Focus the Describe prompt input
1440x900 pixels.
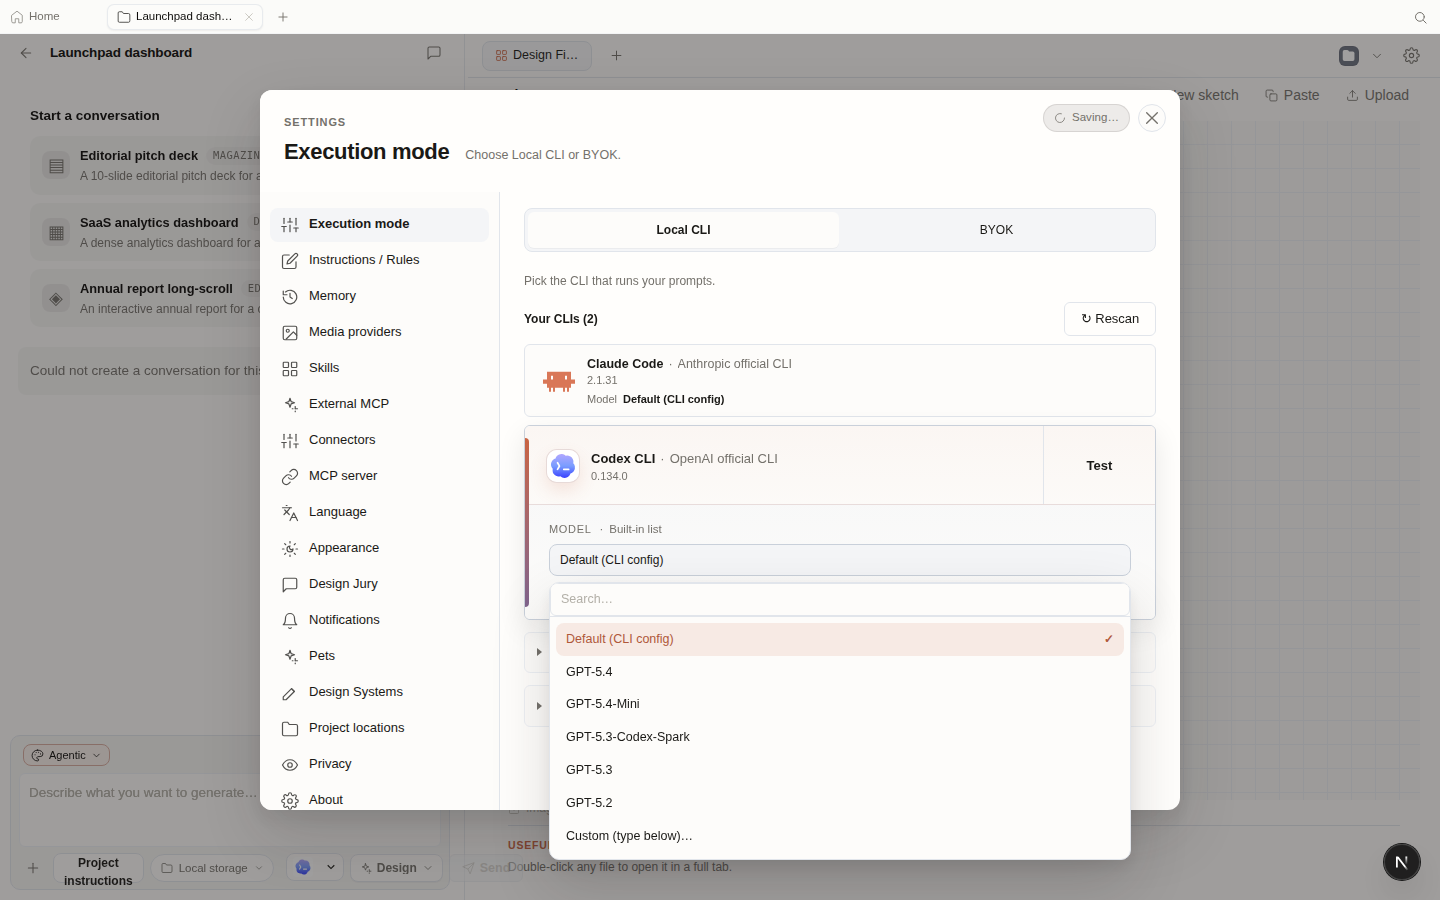(230, 808)
